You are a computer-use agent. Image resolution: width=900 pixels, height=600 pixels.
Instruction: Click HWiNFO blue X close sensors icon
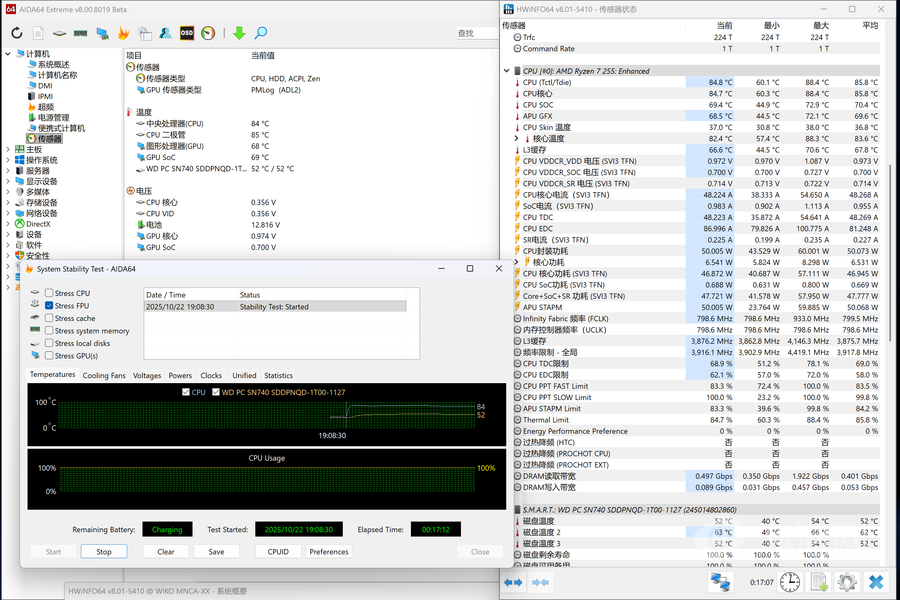[x=876, y=582]
